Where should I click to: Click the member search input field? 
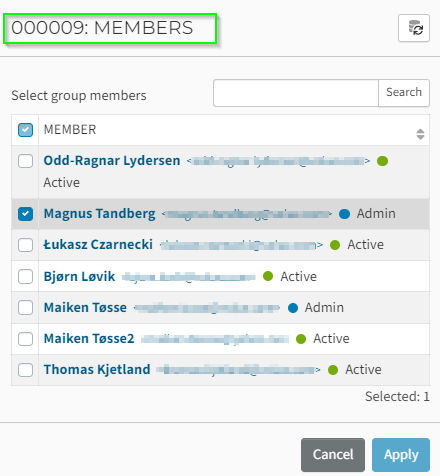pyautogui.click(x=296, y=93)
